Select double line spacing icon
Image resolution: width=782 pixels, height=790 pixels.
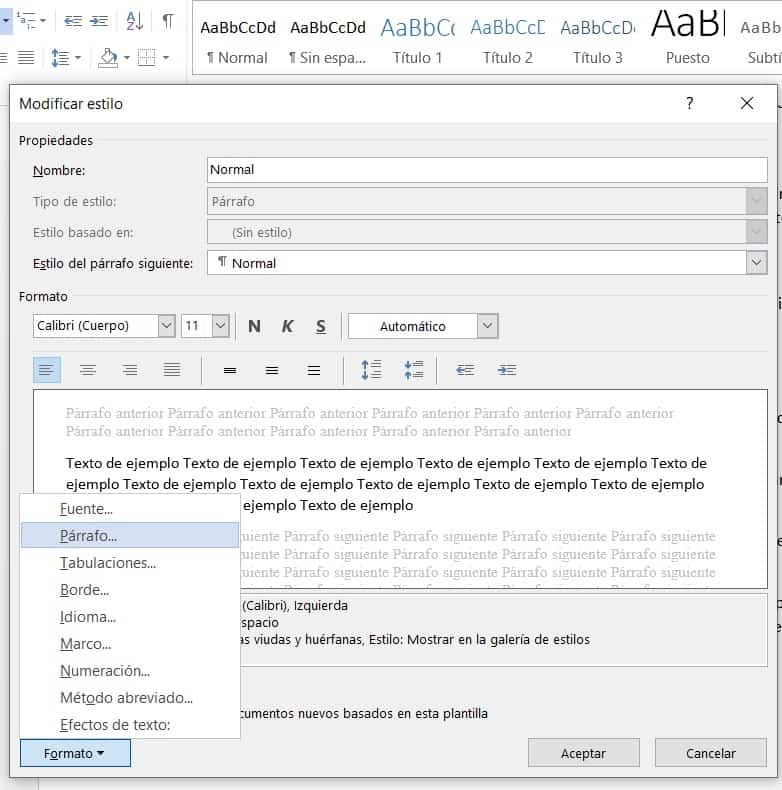(x=314, y=370)
